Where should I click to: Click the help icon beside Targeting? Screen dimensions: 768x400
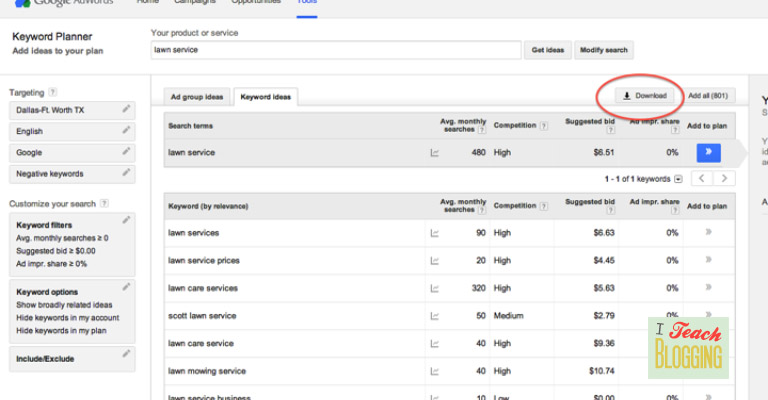click(x=52, y=92)
